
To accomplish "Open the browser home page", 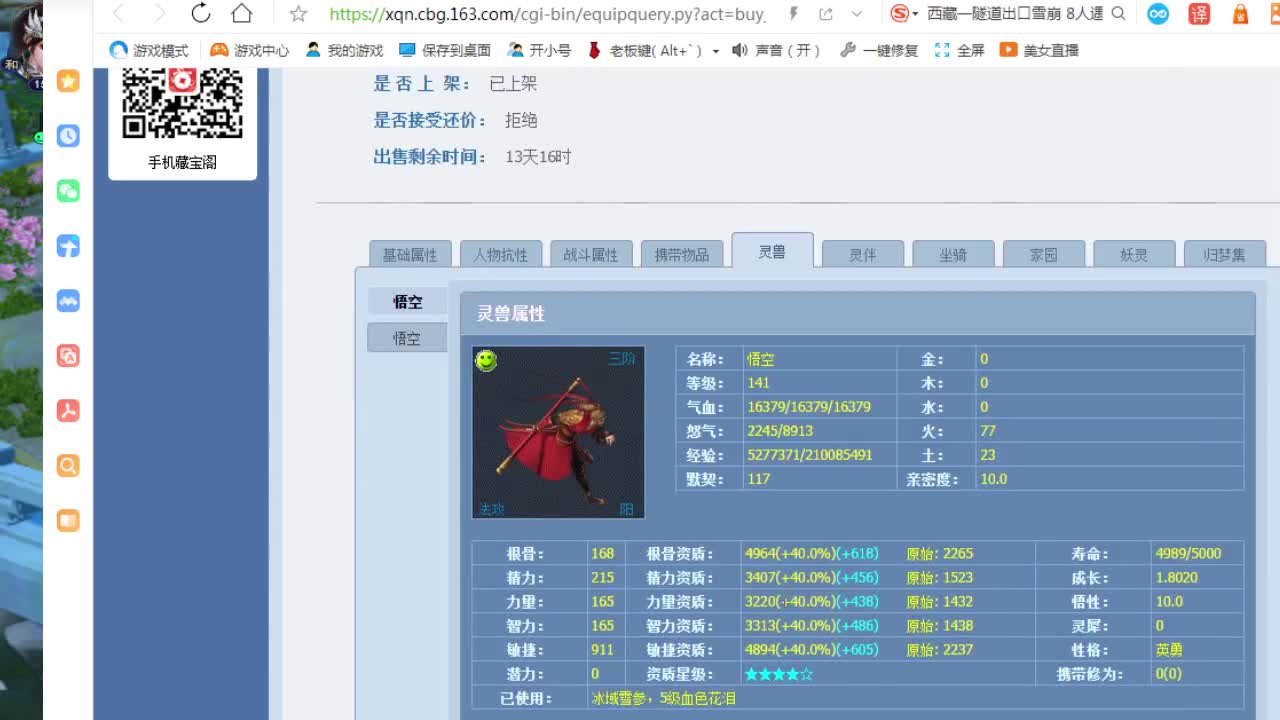I will coord(241,13).
